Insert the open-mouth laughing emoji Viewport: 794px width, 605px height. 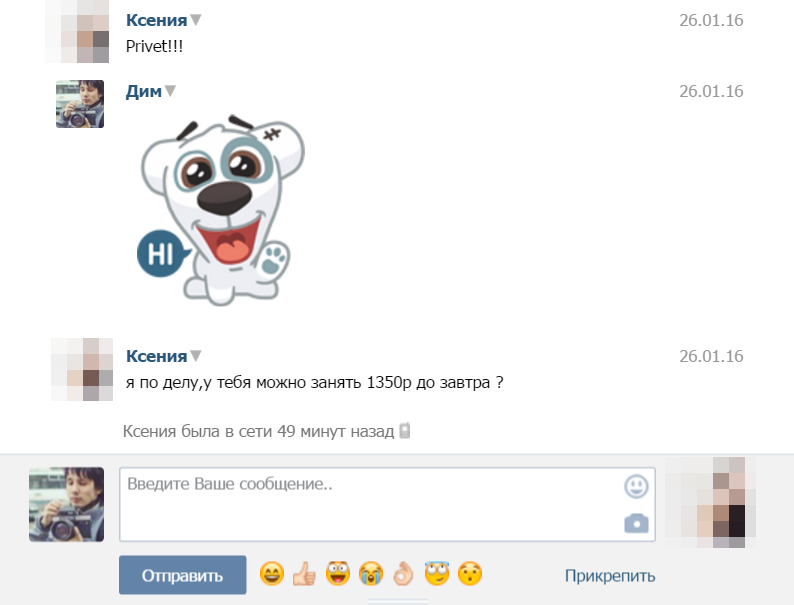point(337,574)
